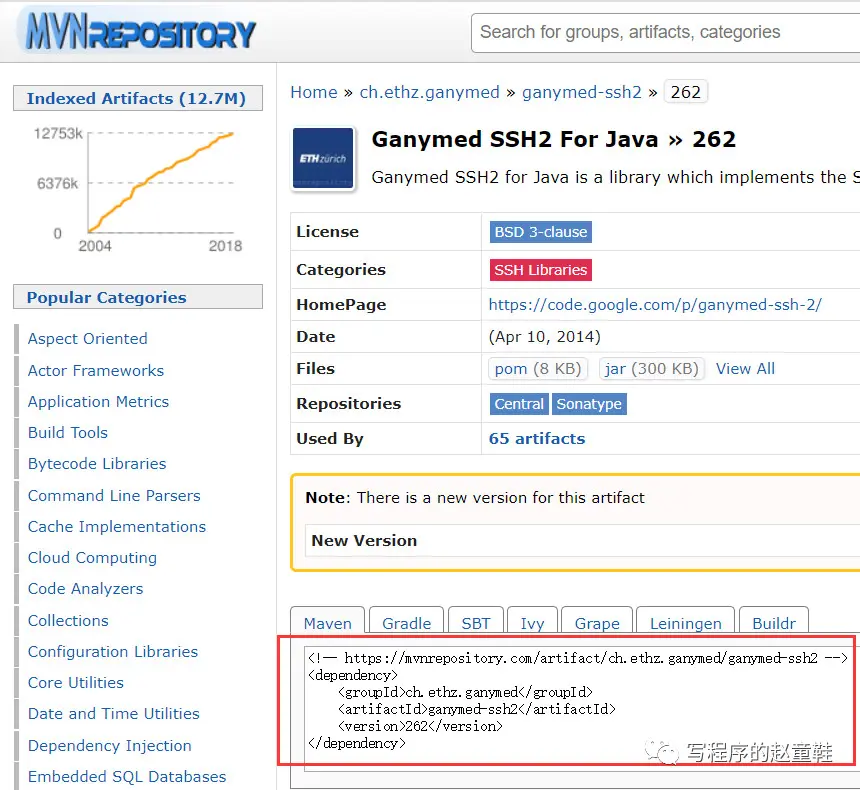Open the Aspect Oriented category

click(x=88, y=338)
